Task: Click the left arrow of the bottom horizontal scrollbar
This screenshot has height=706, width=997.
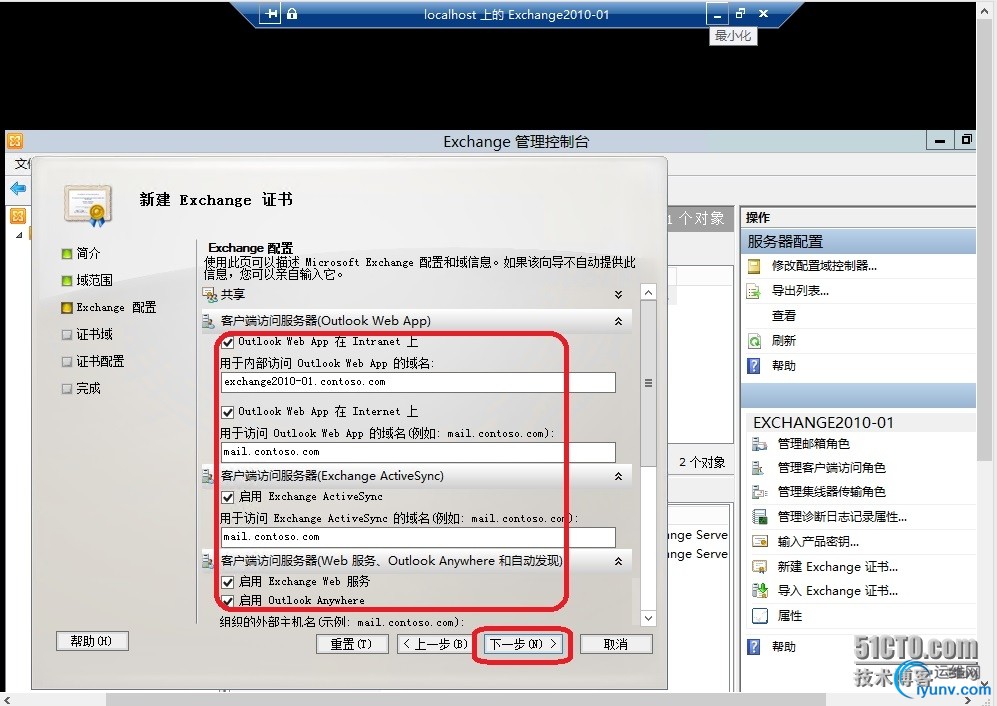Action: (8, 700)
